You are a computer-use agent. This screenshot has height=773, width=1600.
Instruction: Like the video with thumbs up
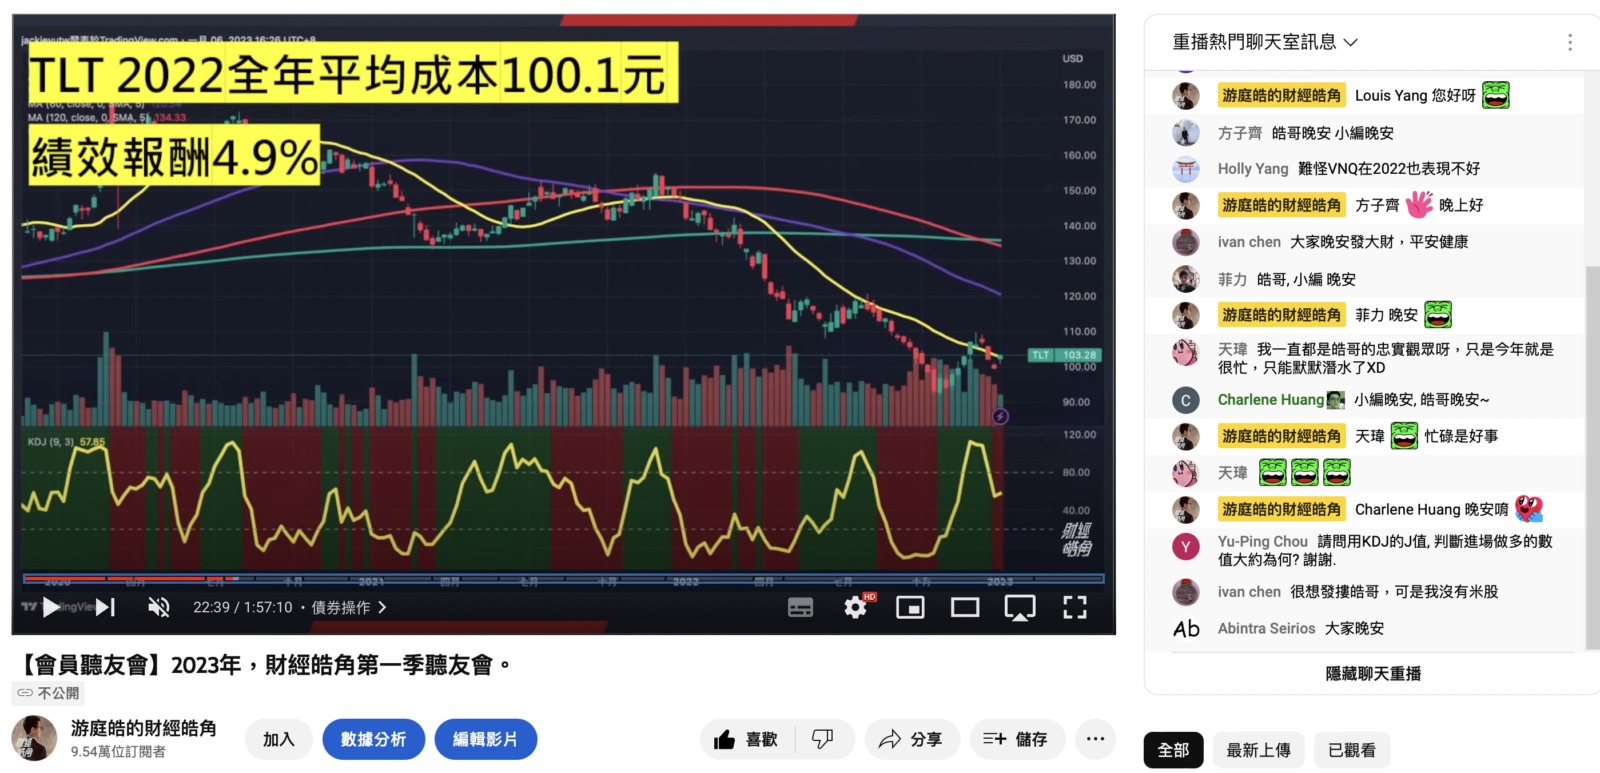pos(746,739)
